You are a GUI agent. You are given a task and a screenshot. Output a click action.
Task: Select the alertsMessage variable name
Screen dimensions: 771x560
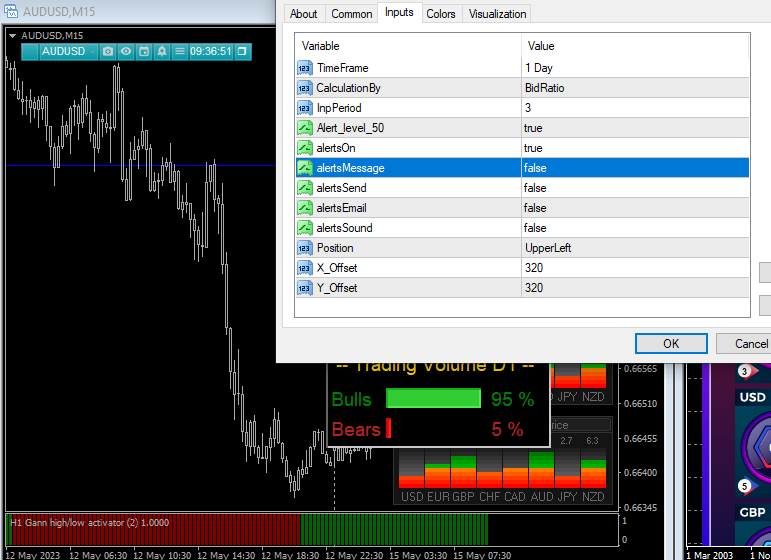(351, 168)
